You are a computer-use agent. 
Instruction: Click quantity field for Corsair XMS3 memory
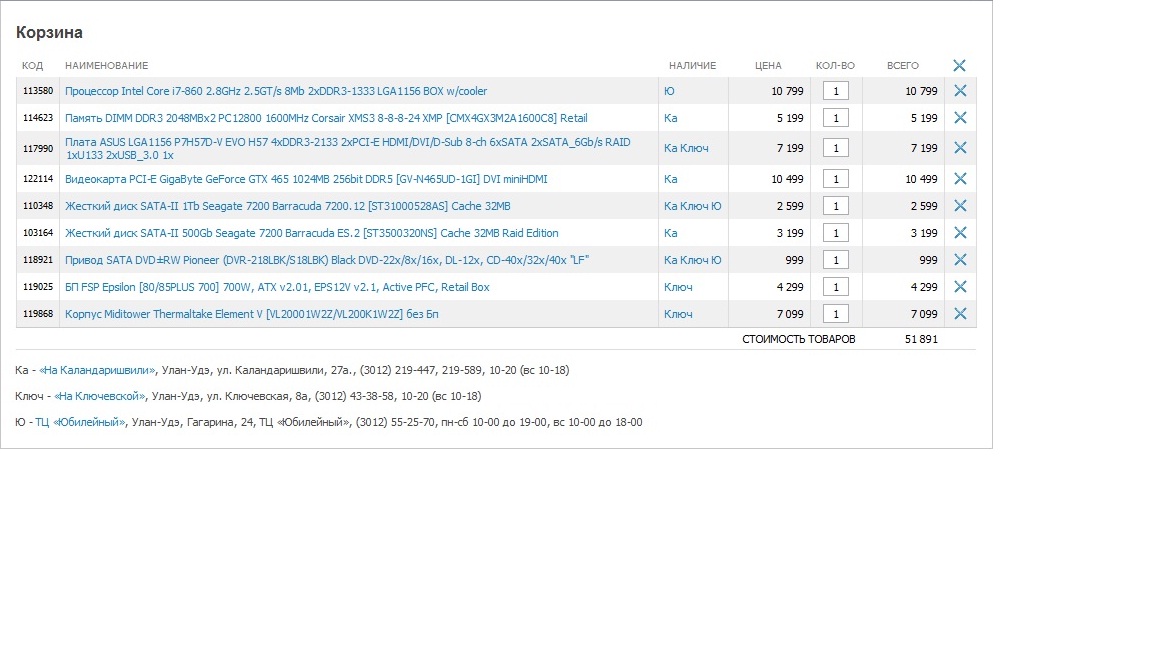[835, 118]
